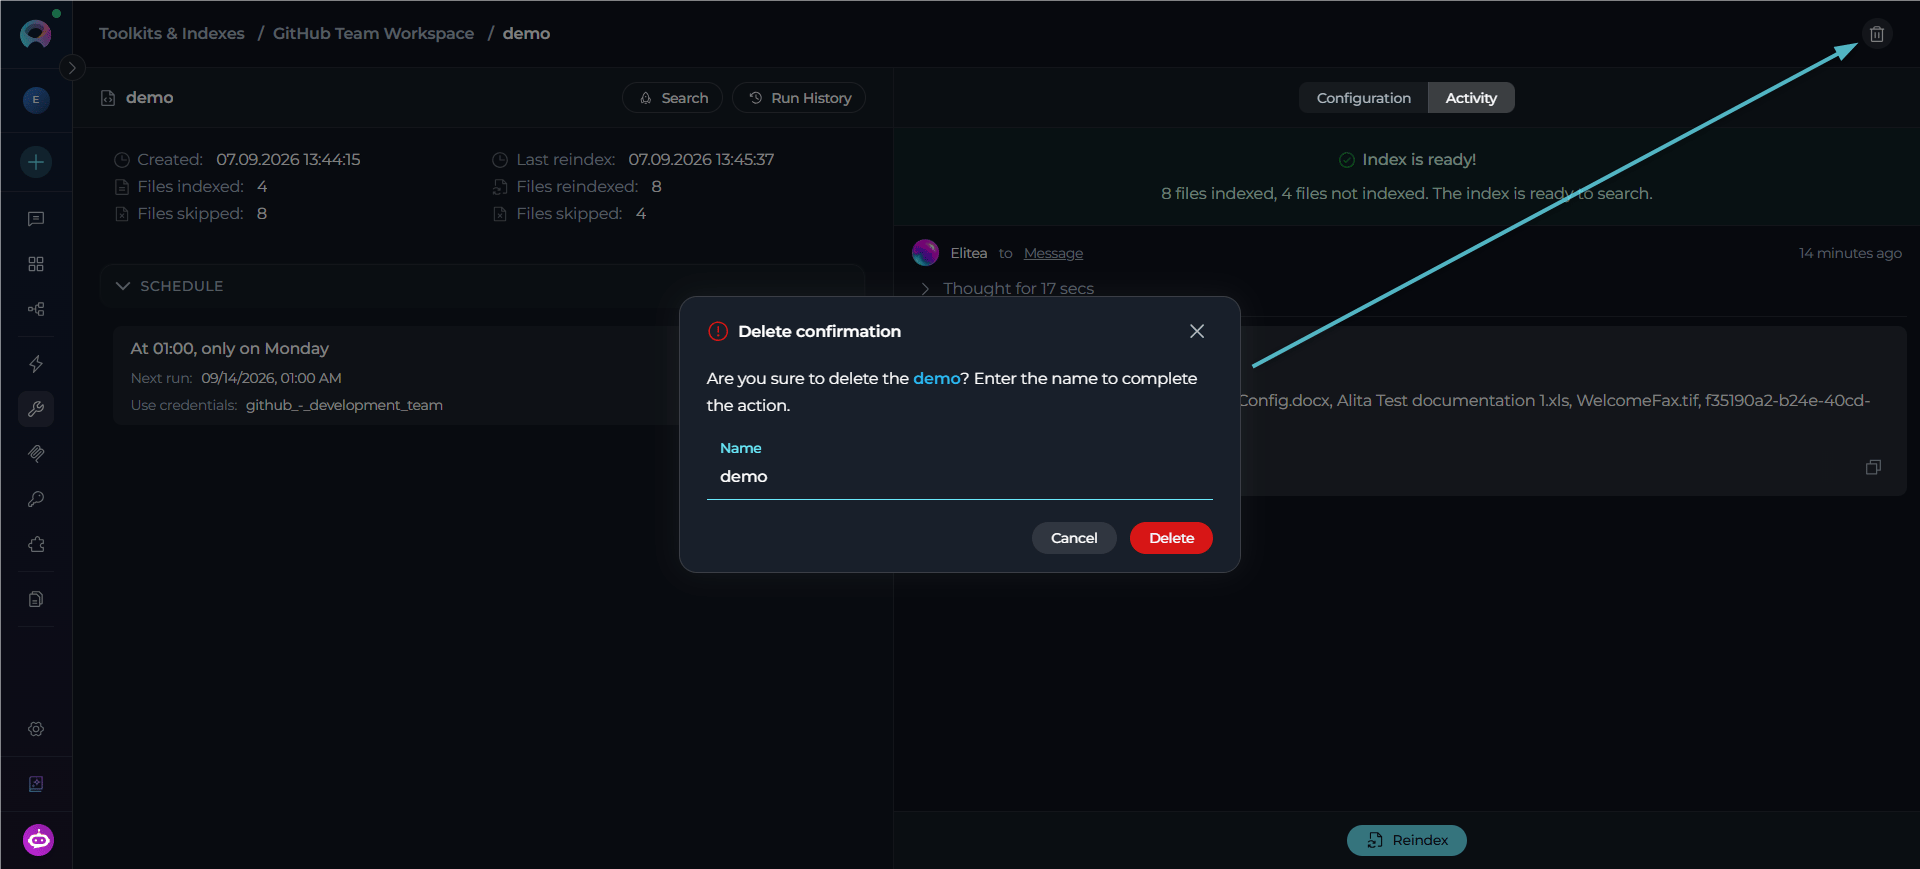Open the purple notebook icon in sidebar
Image resolution: width=1920 pixels, height=869 pixels.
click(36, 784)
